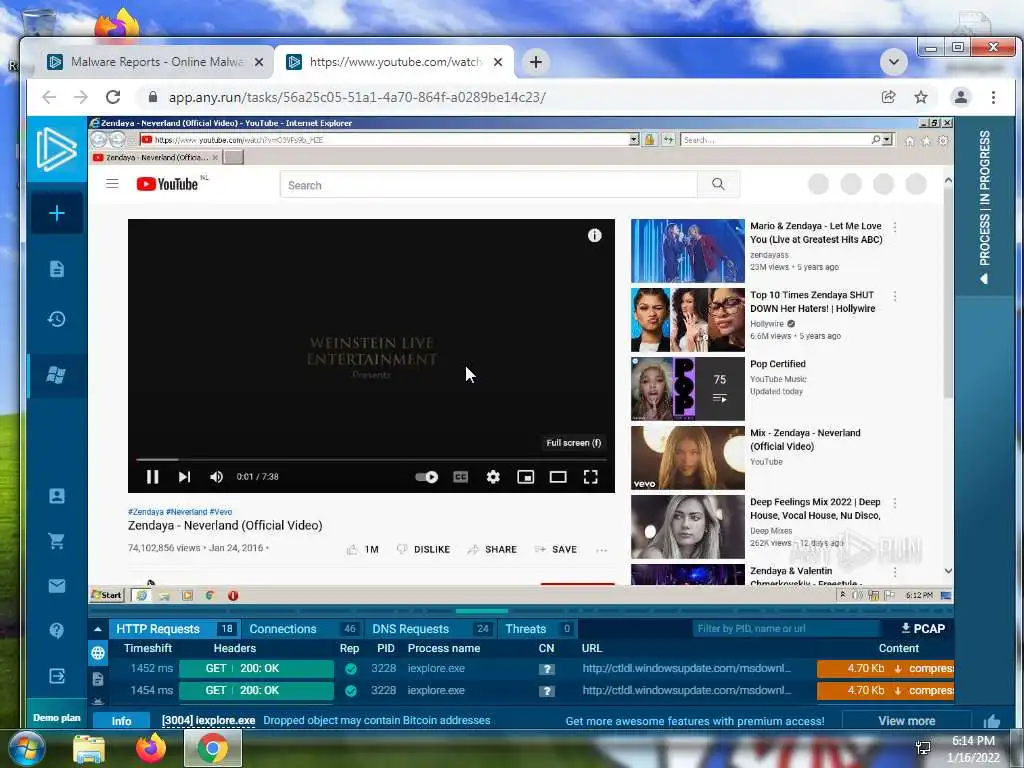1024x768 pixels.
Task: Click the Filter by PID, name or url field
Action: pyautogui.click(x=786, y=628)
